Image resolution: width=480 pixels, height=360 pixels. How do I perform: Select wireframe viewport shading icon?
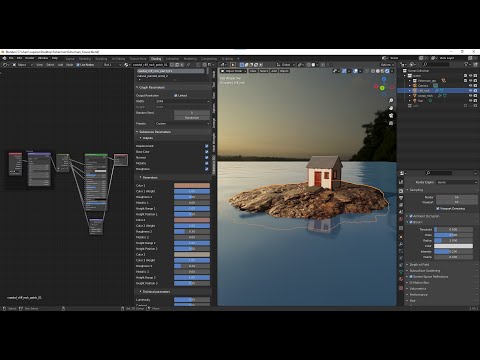[x=372, y=71]
